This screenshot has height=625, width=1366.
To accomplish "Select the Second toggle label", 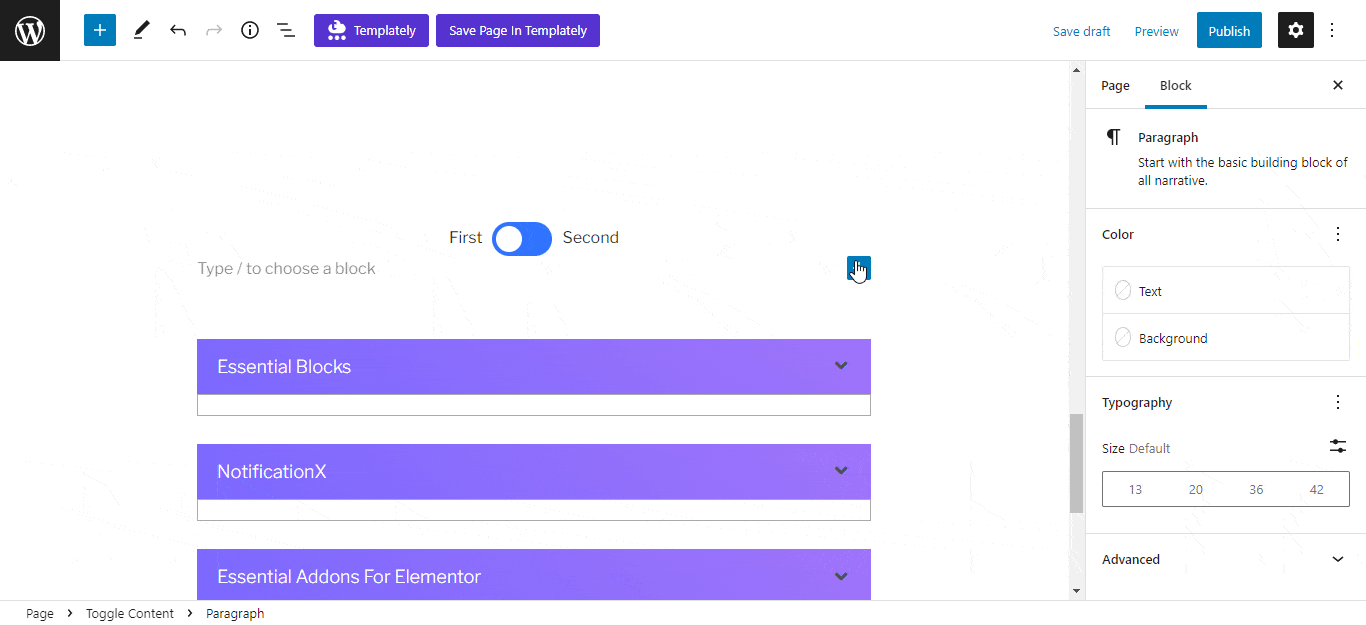I will click(591, 237).
